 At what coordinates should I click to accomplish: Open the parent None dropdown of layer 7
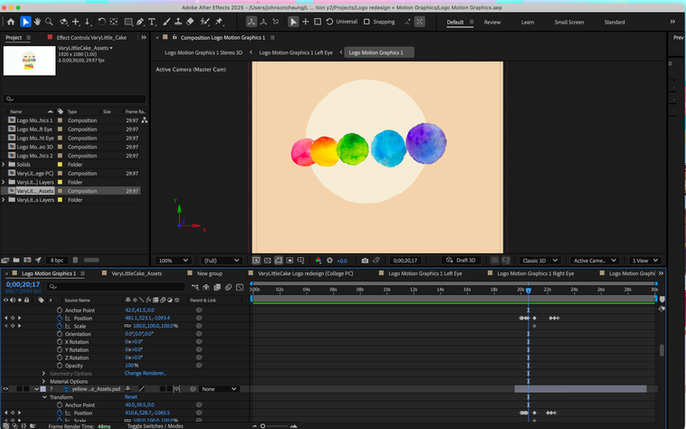click(219, 389)
